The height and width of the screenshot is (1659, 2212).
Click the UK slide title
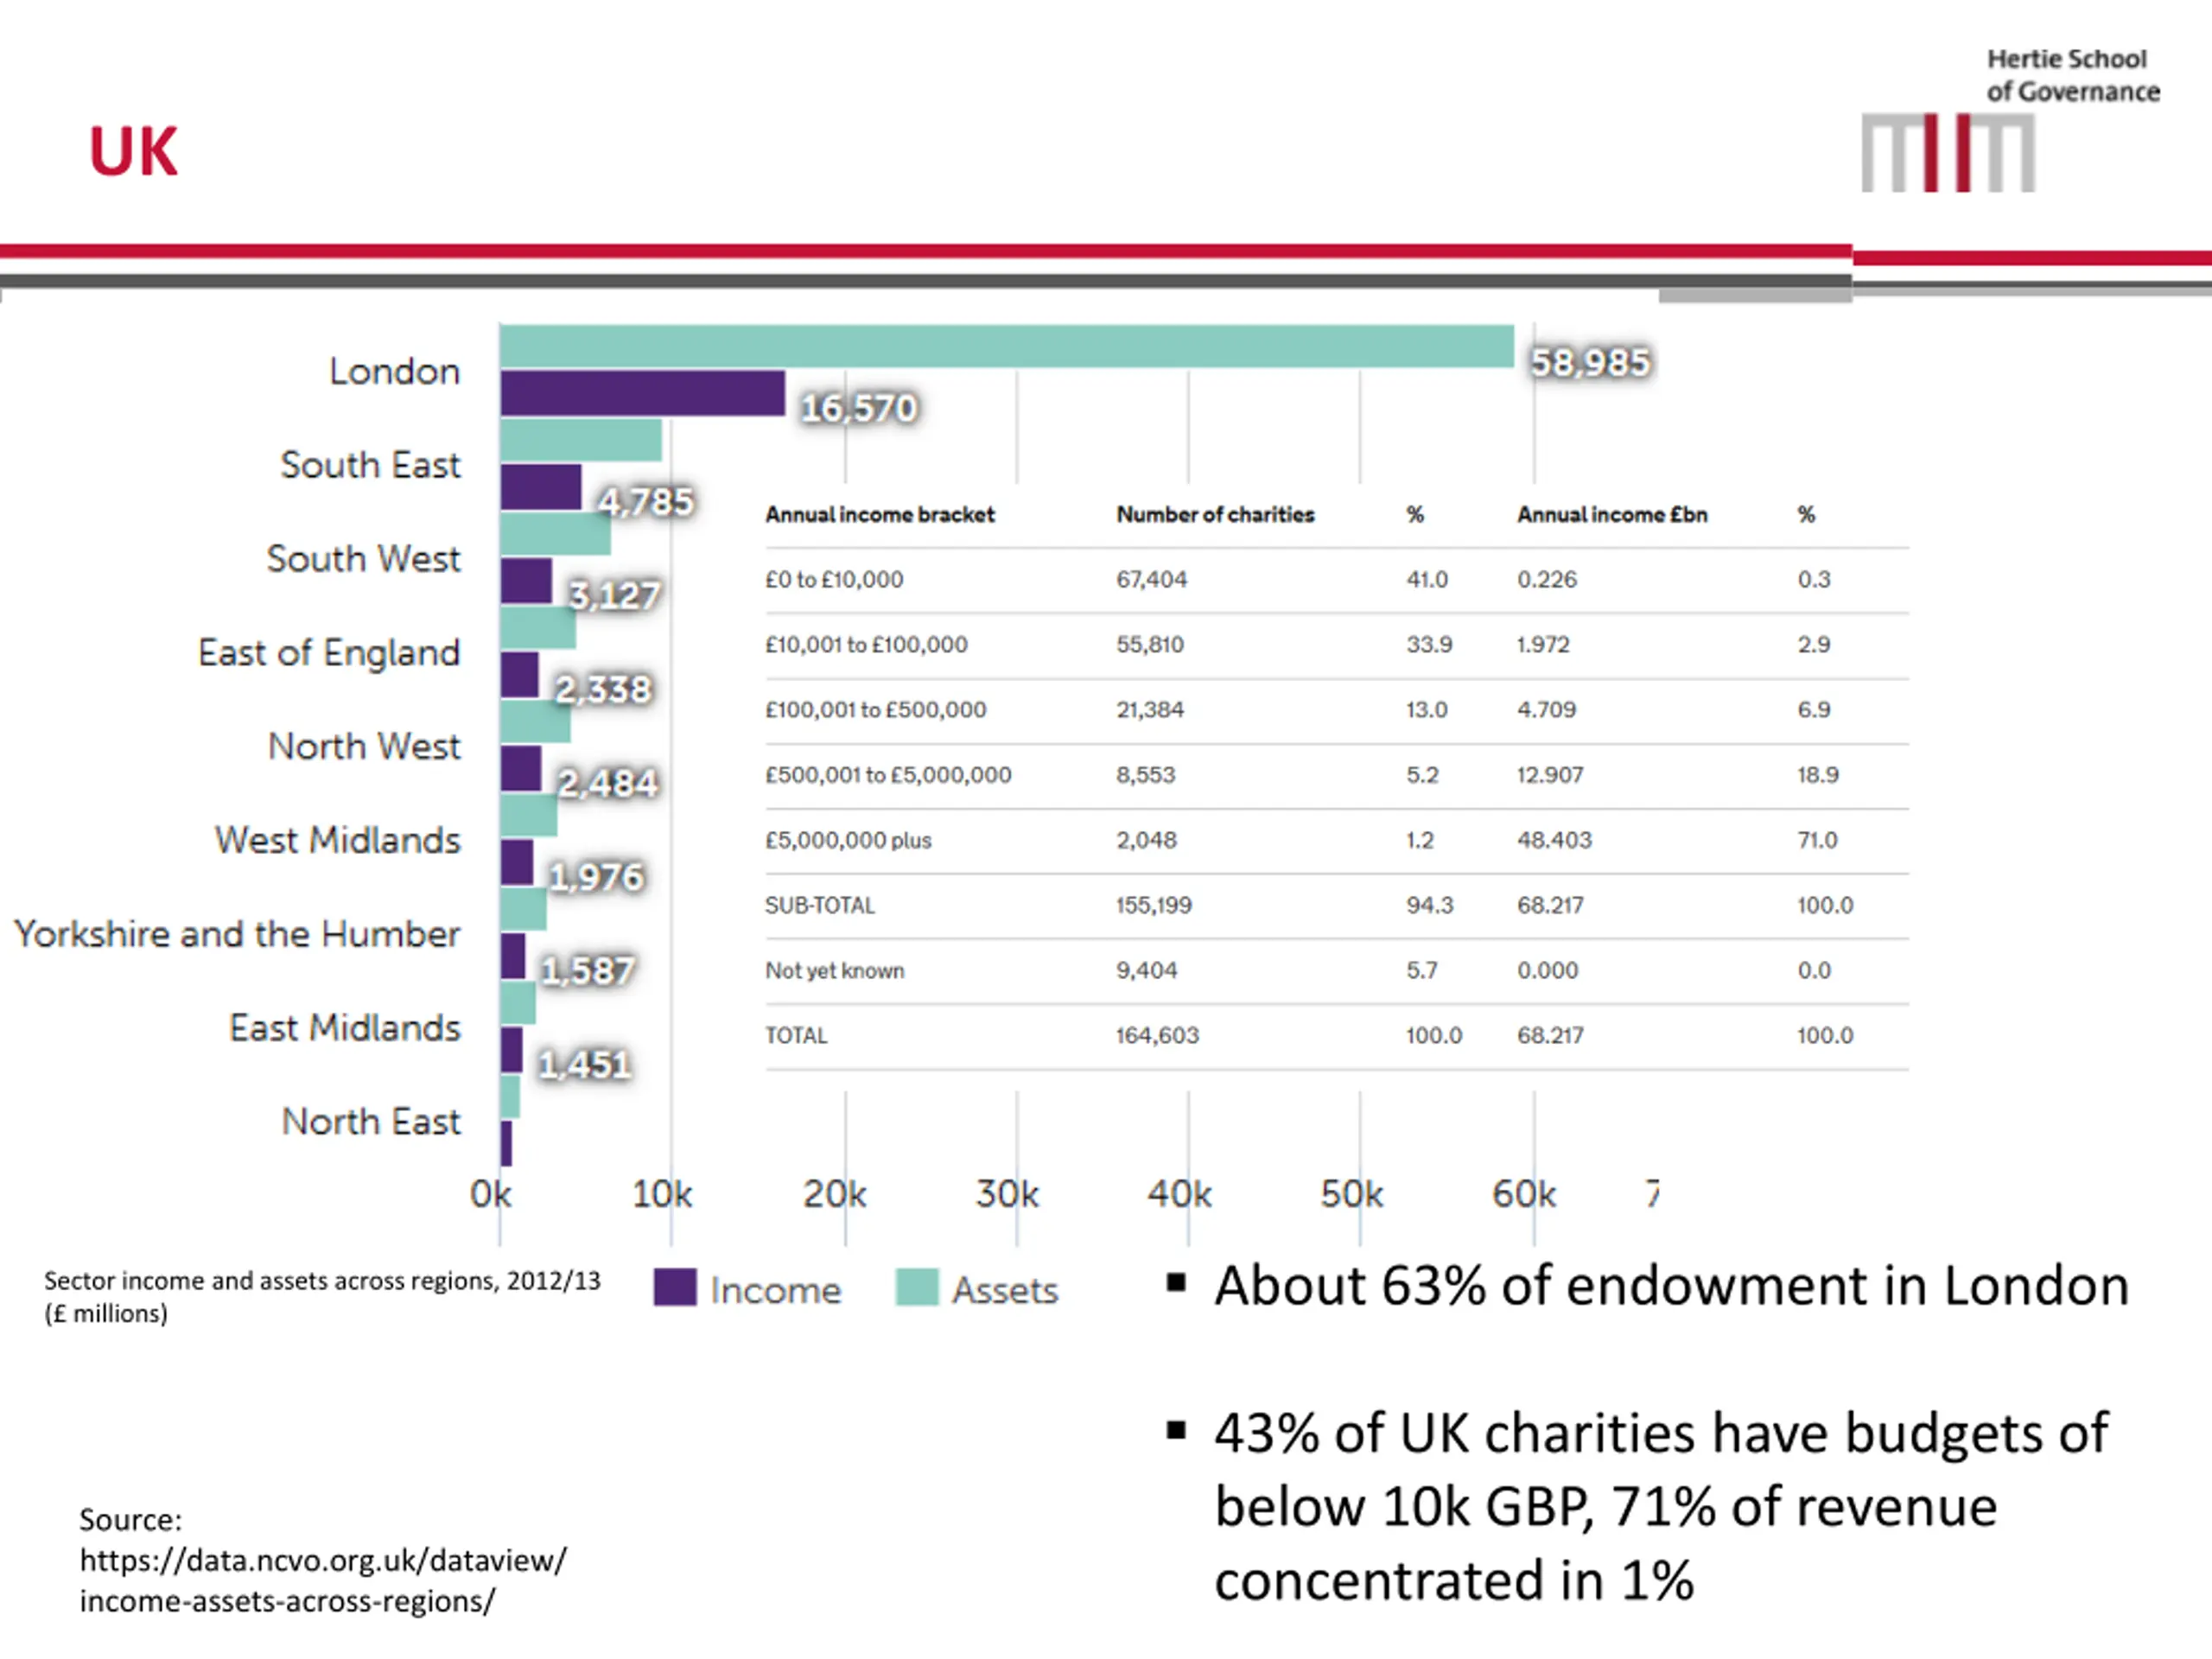(x=133, y=151)
